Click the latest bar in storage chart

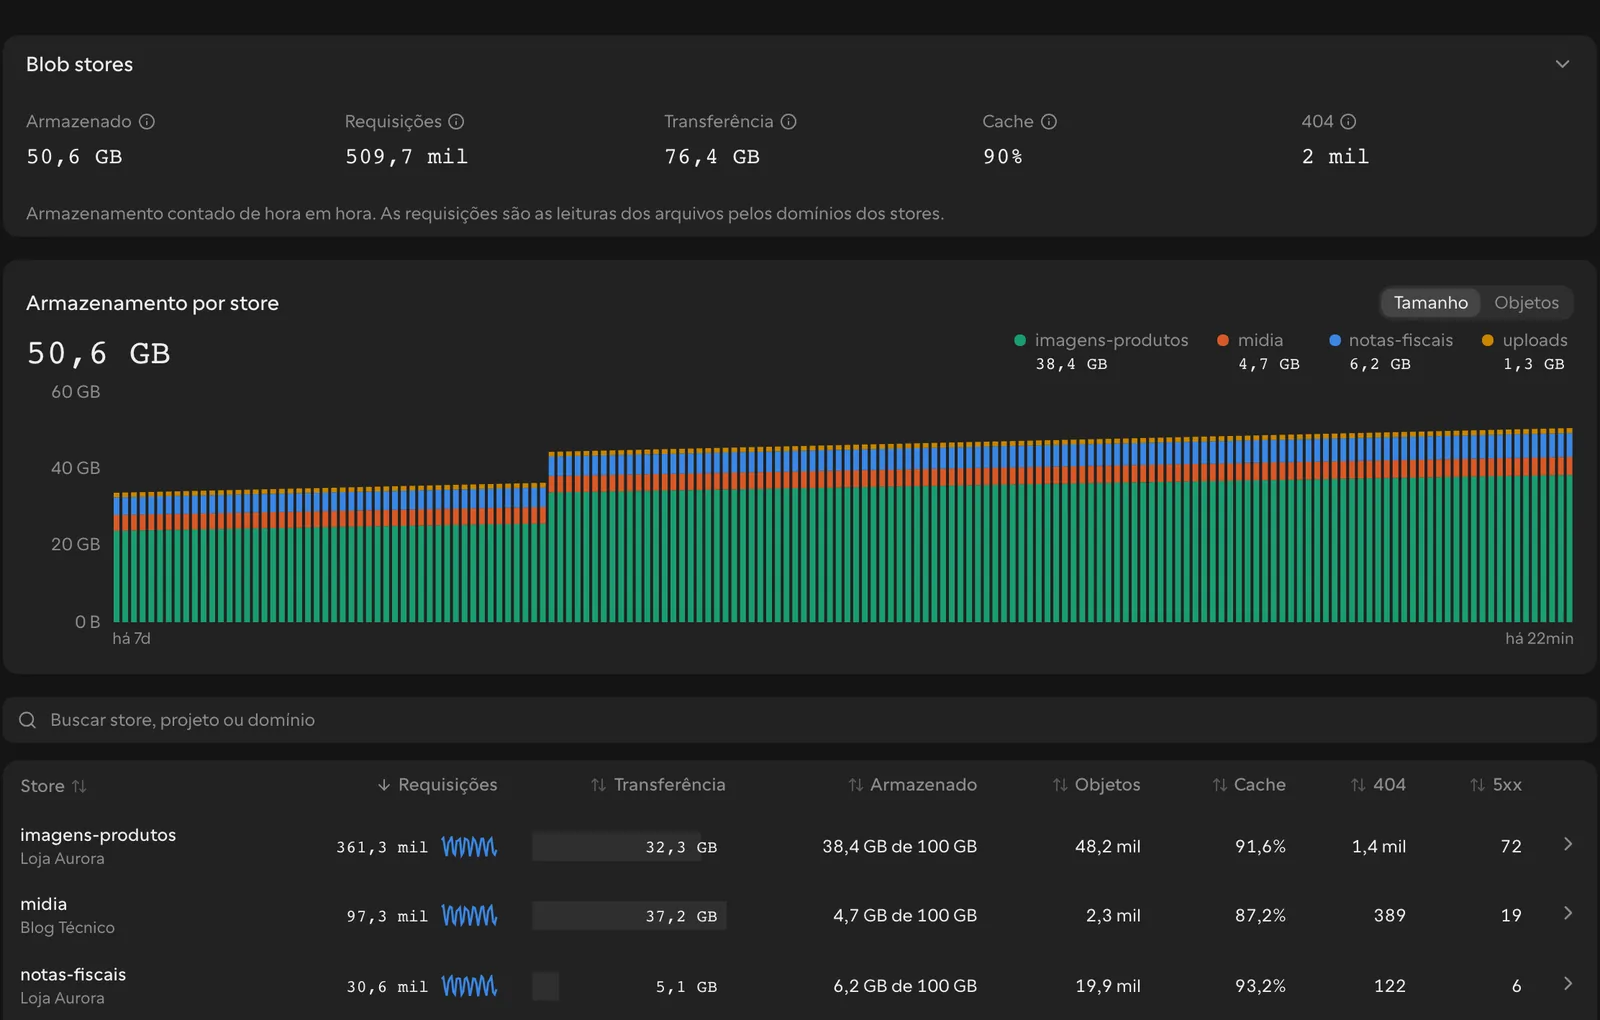coord(1568,525)
